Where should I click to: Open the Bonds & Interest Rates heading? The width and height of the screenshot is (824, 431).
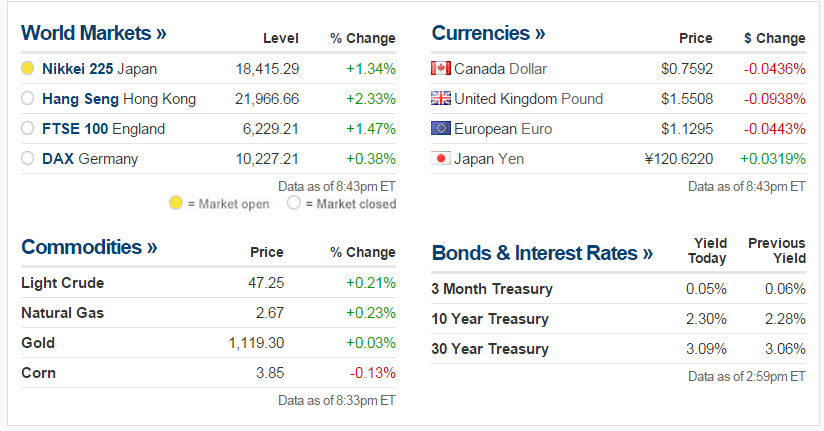(x=542, y=253)
